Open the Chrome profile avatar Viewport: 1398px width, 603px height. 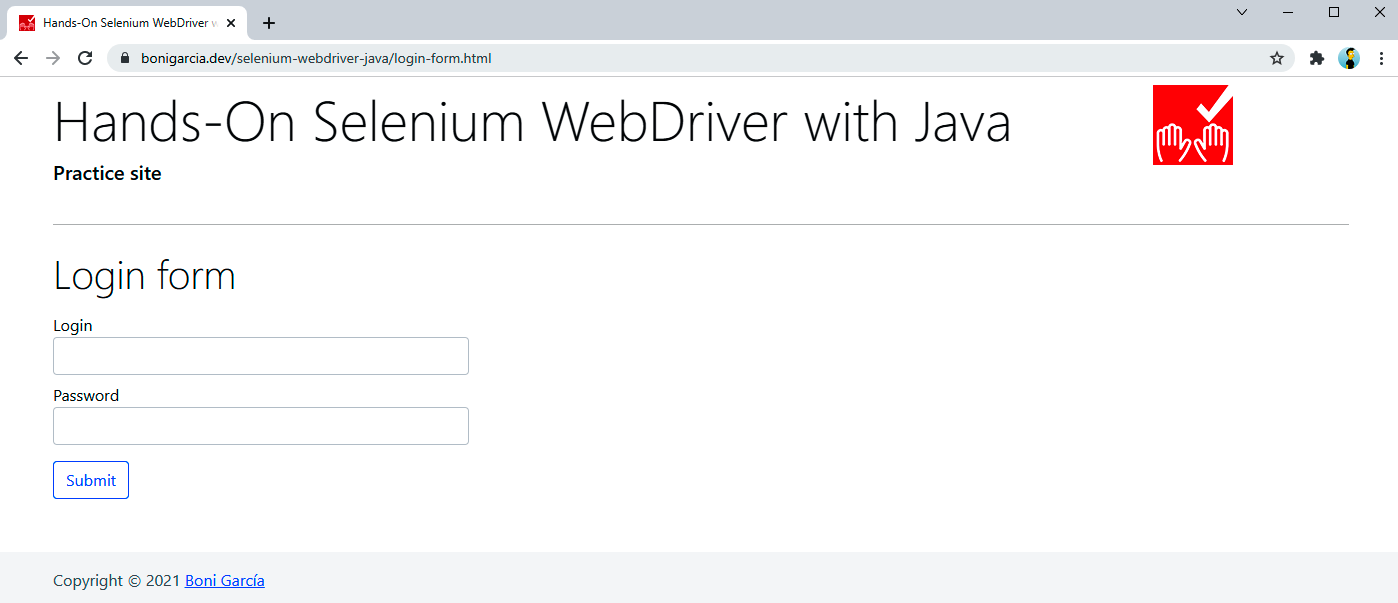click(x=1349, y=58)
